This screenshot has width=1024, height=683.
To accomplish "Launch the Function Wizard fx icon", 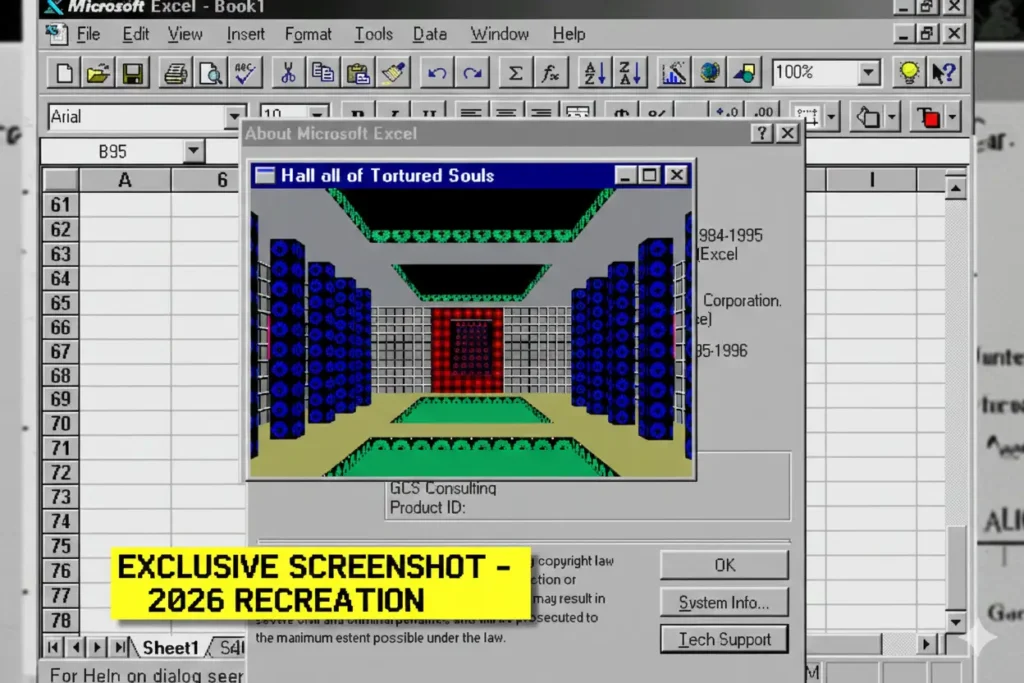I will 550,73.
